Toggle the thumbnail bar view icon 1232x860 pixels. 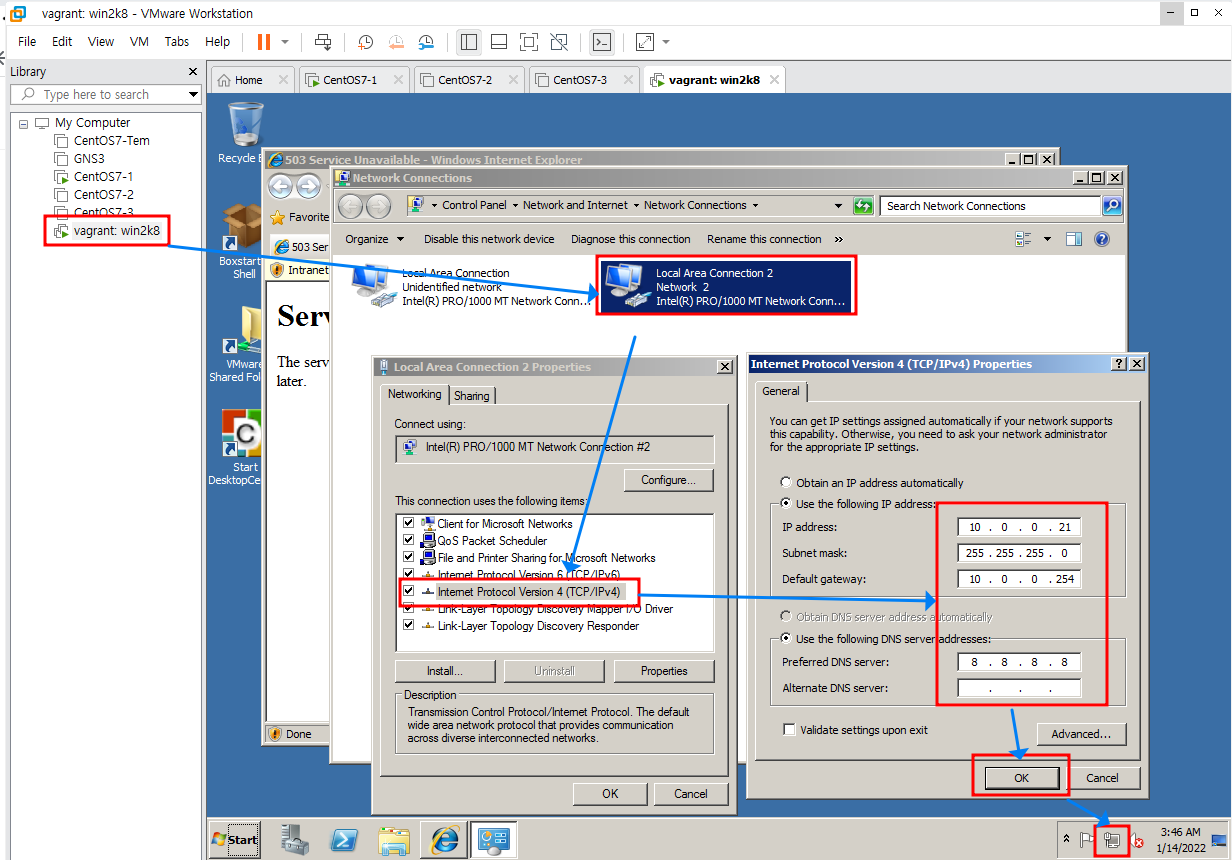pos(499,42)
